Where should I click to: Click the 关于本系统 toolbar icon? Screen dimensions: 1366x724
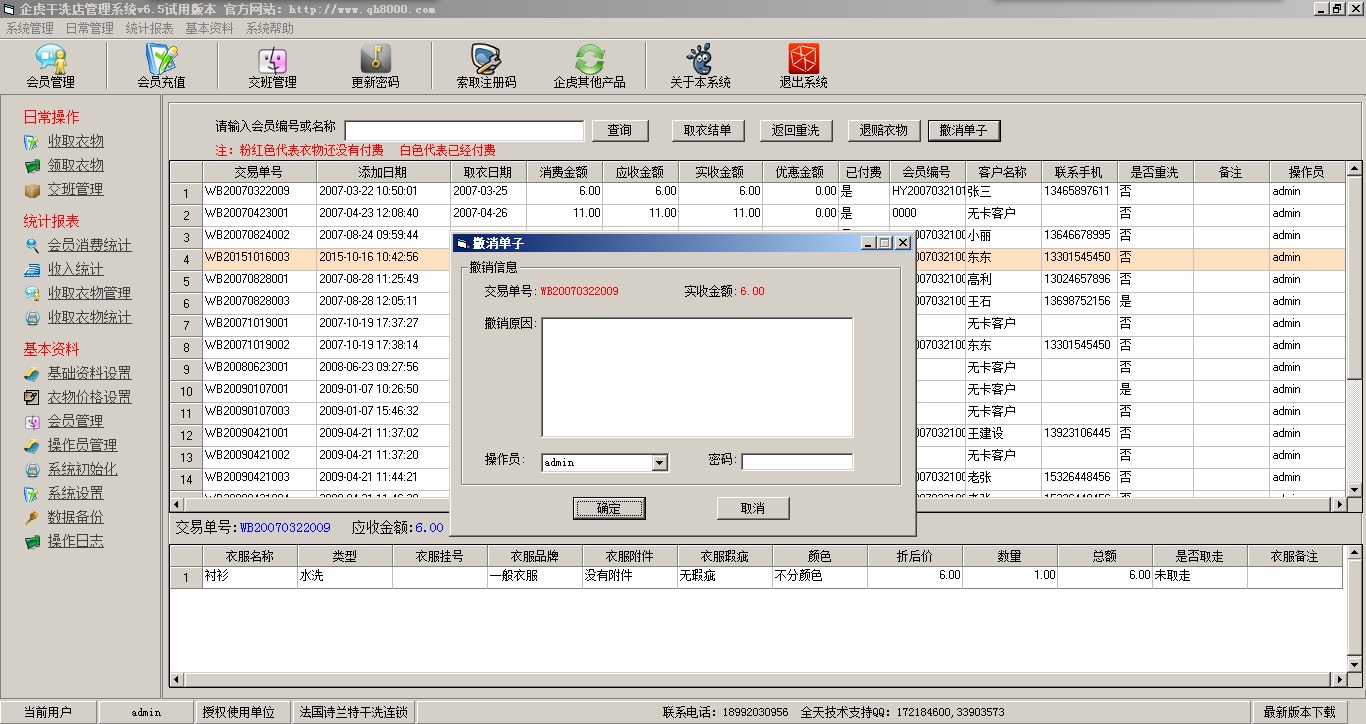(x=700, y=59)
